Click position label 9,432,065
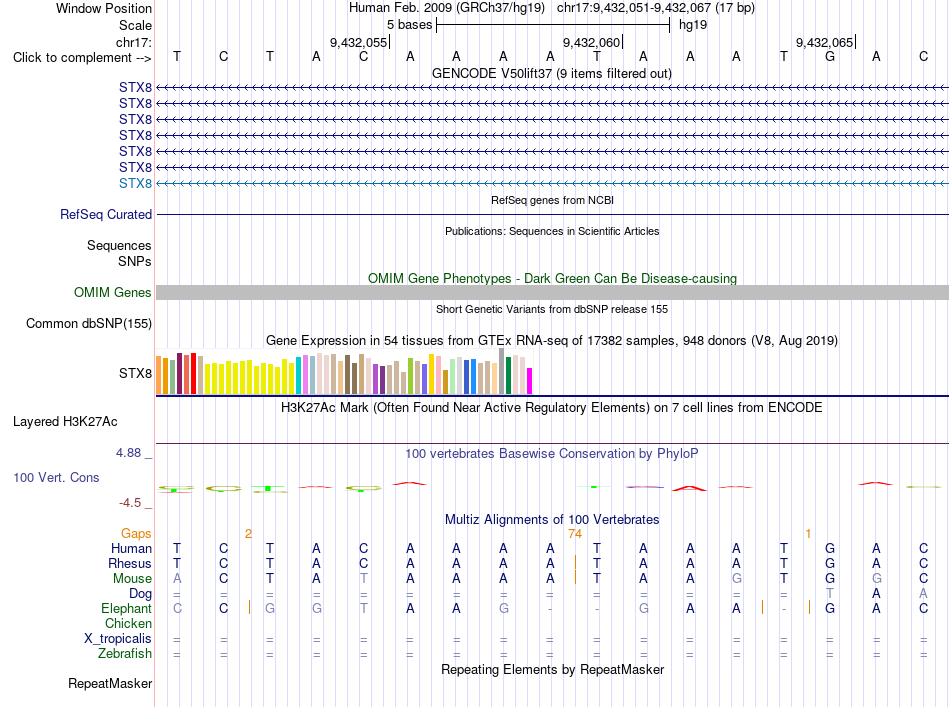Screen dimensions: 950x707 (825, 42)
